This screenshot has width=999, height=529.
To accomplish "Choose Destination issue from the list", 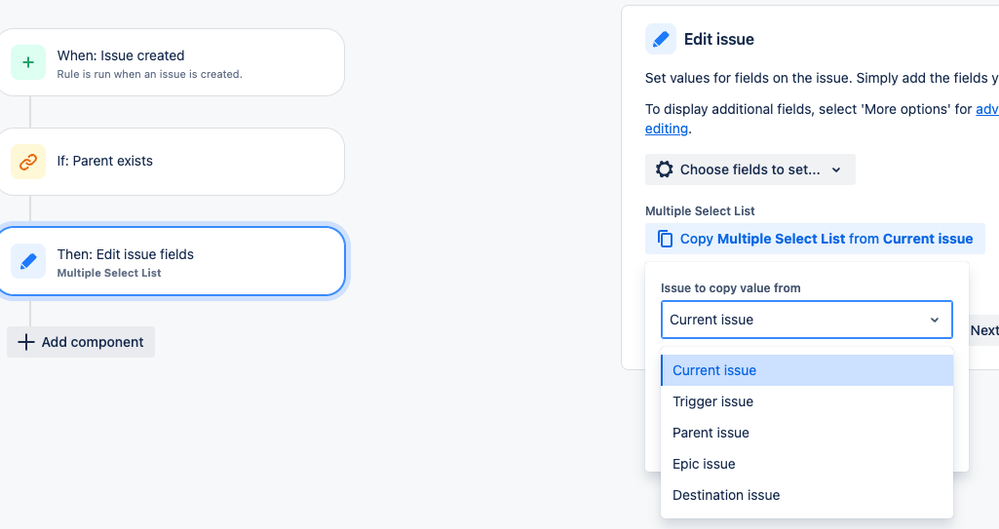I will [807, 495].
